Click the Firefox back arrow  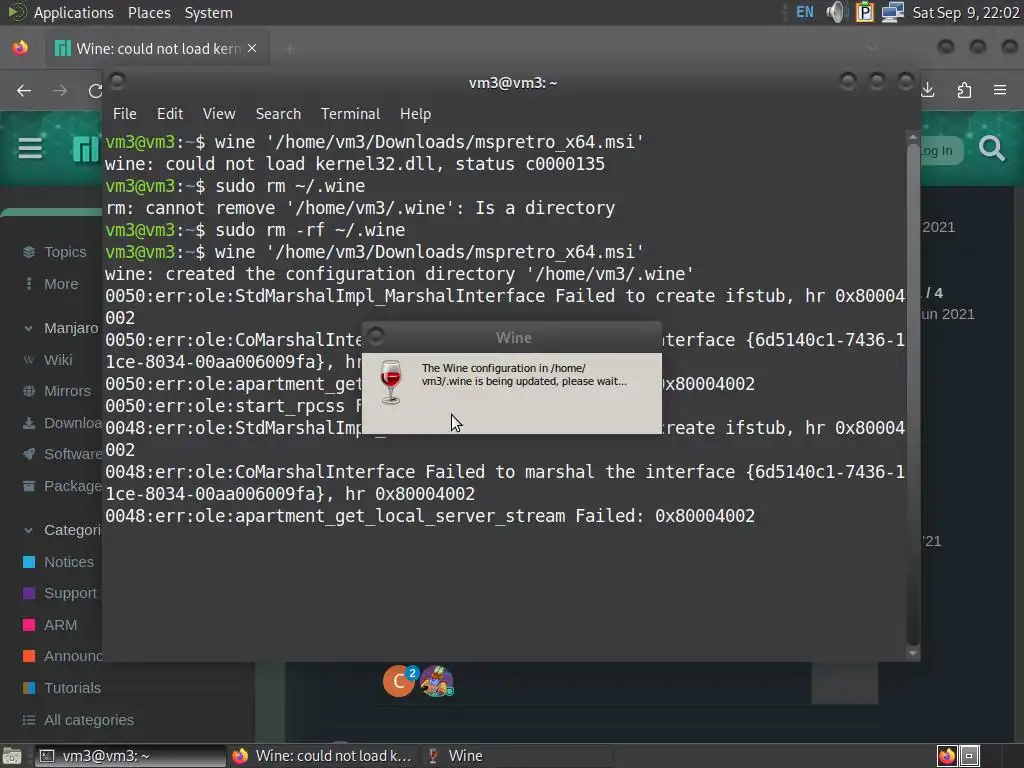tap(24, 90)
